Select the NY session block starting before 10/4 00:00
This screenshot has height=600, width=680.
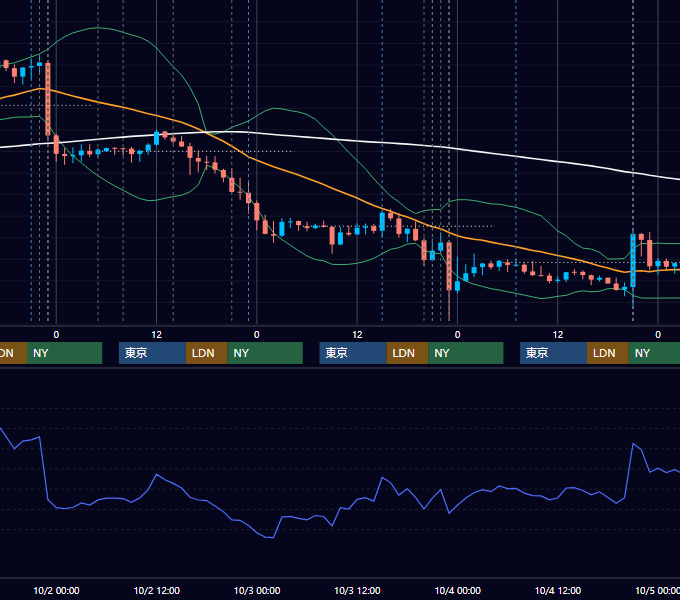click(x=466, y=353)
